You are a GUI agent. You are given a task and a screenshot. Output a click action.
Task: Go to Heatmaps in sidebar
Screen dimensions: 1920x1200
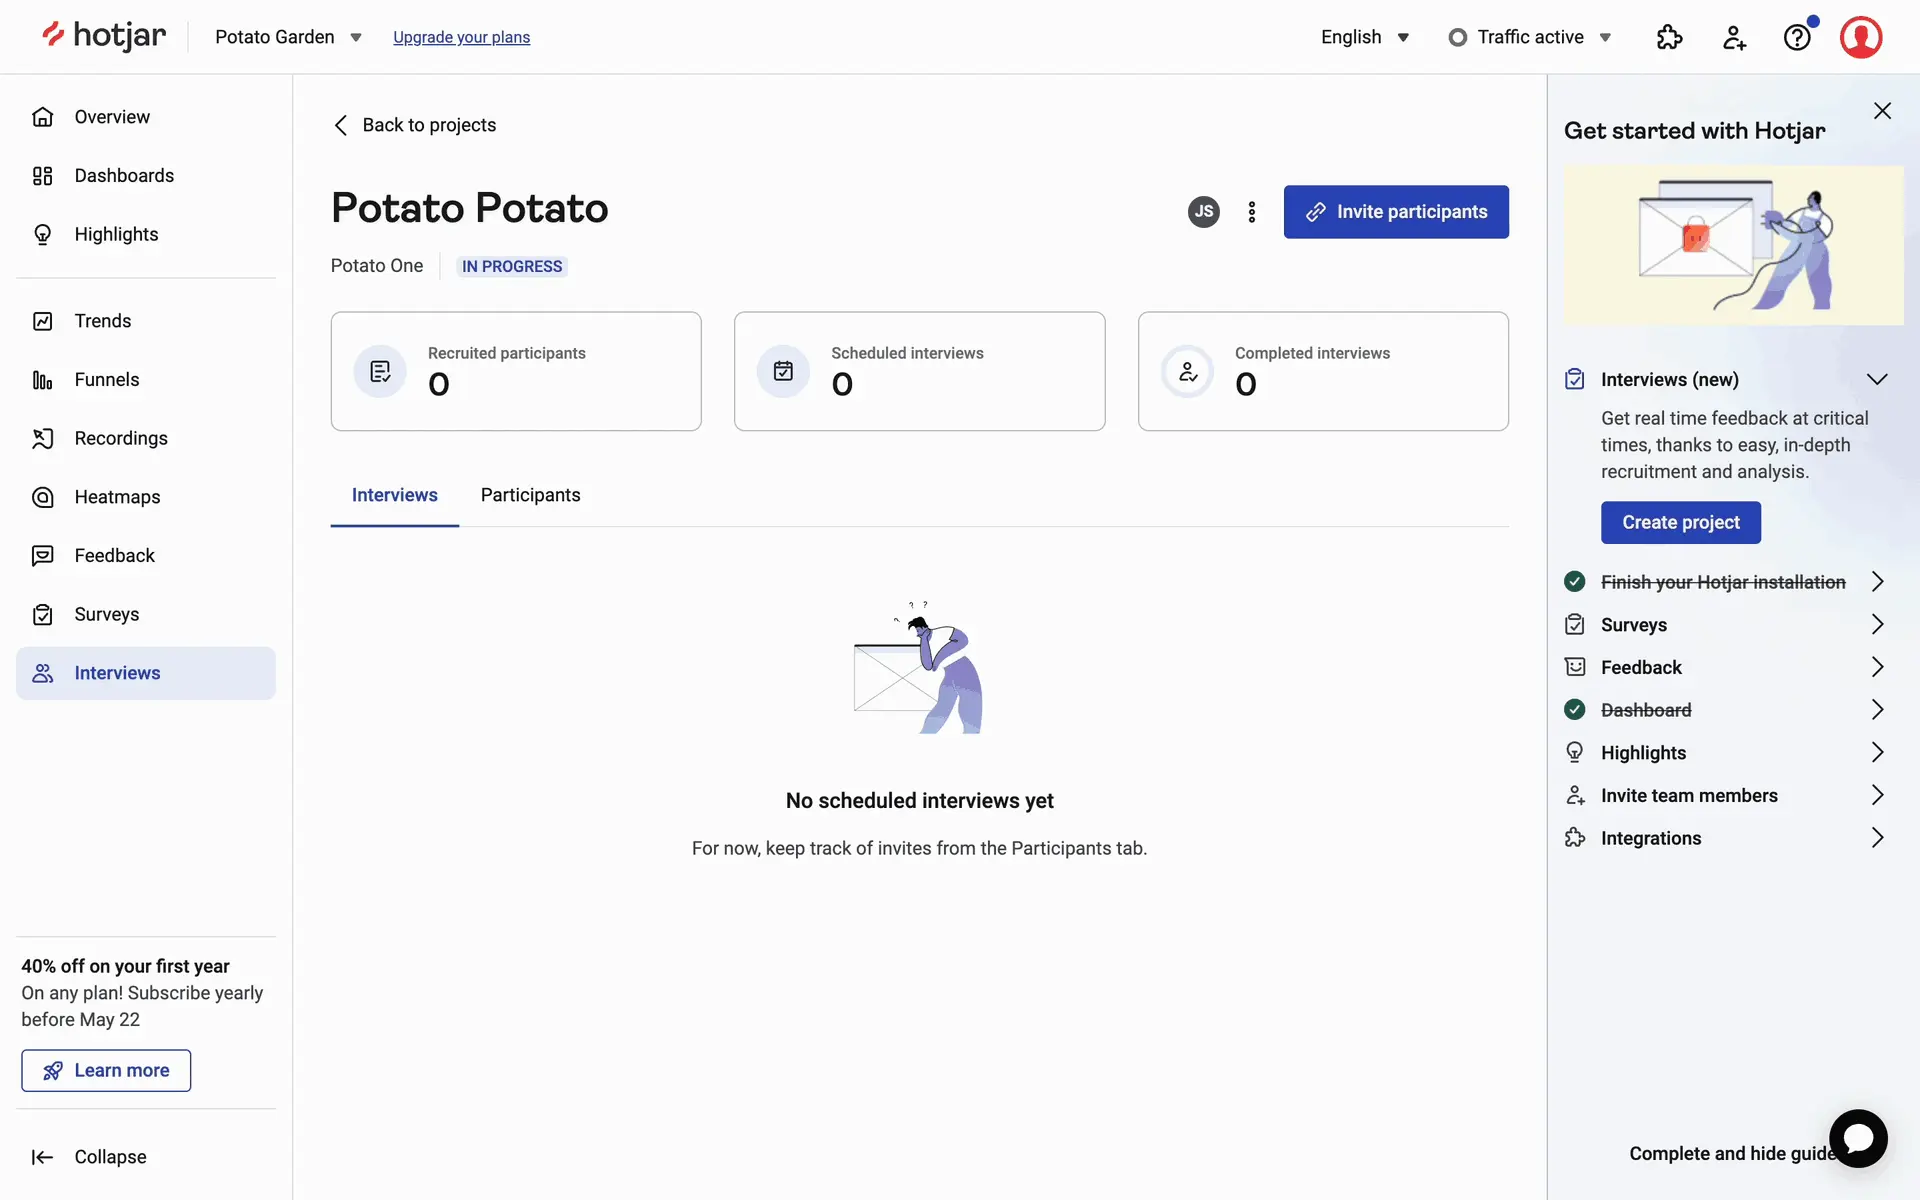(x=117, y=497)
